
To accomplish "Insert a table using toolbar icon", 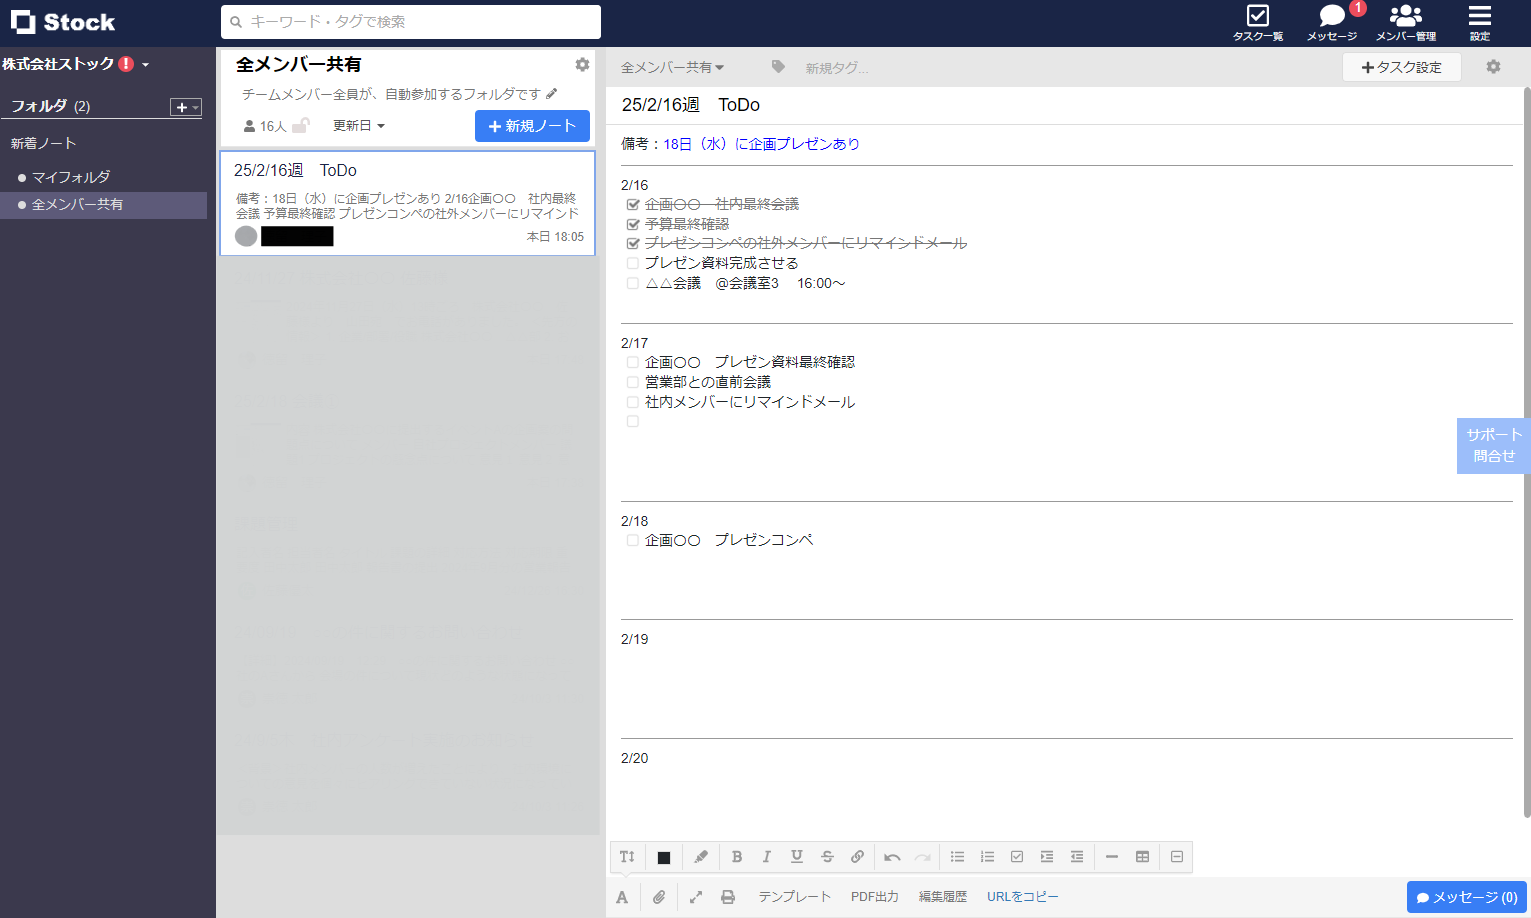I will pos(1142,857).
